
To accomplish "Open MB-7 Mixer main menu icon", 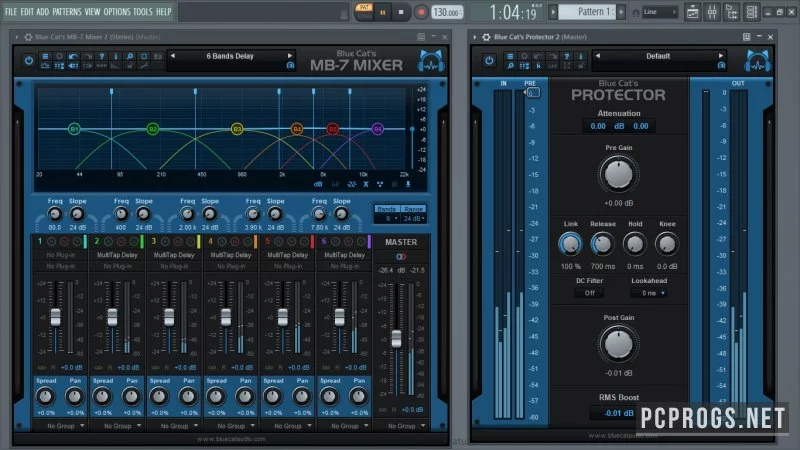I will tap(45, 56).
